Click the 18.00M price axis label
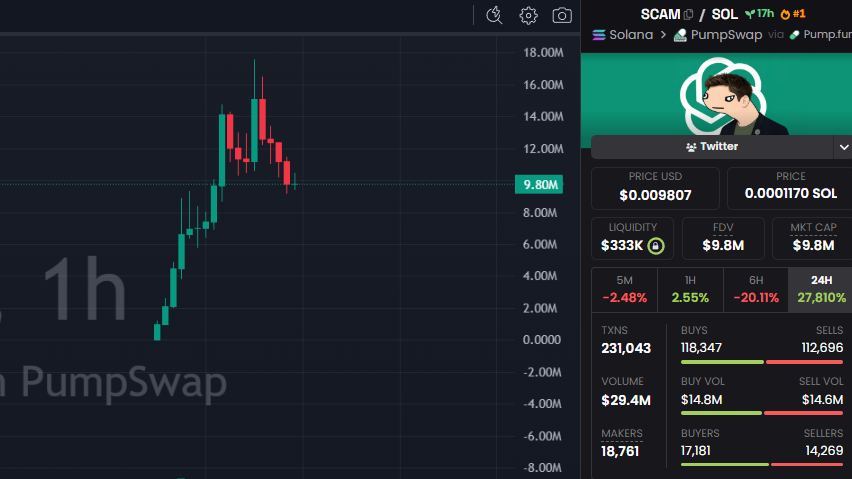852x479 pixels. (x=543, y=53)
